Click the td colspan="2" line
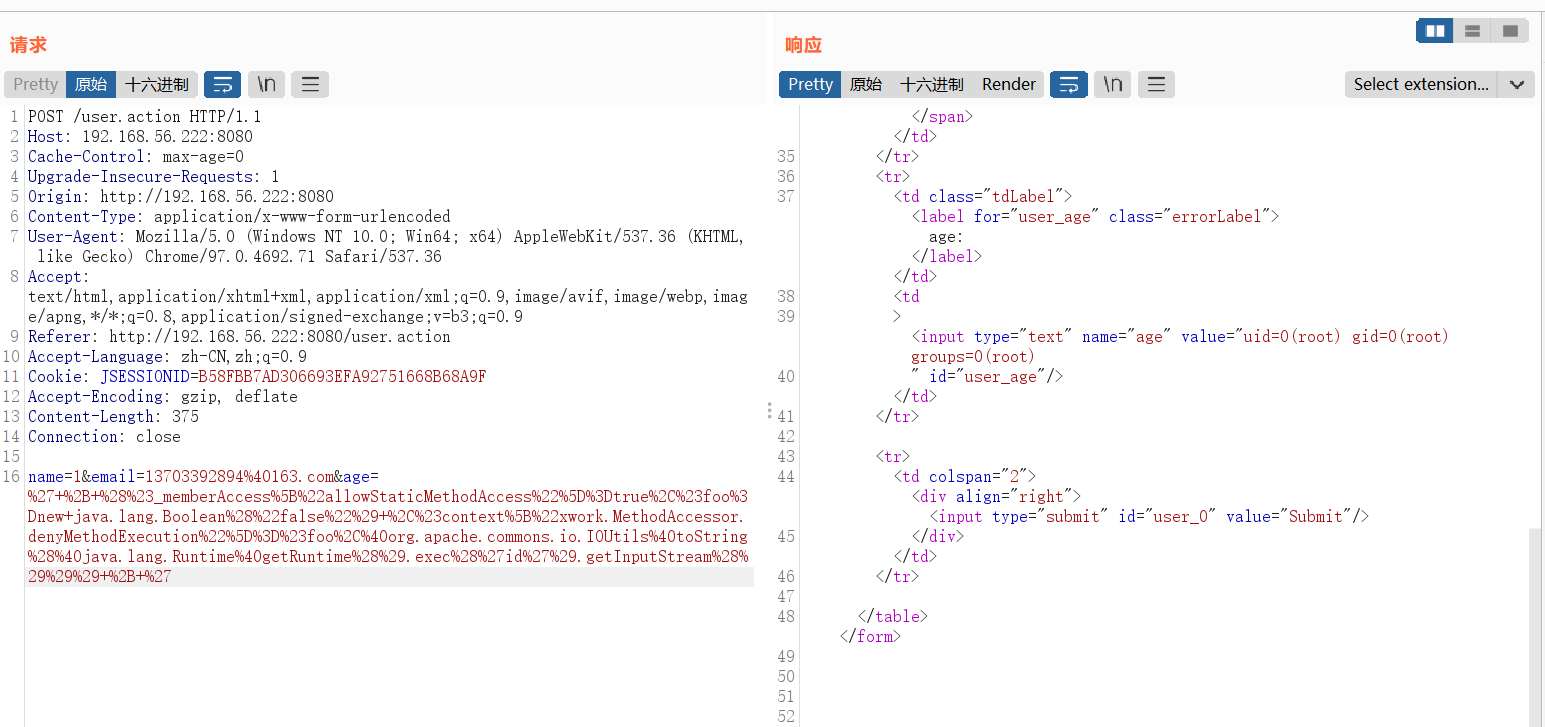Viewport: 1545px width, 727px height. point(964,477)
